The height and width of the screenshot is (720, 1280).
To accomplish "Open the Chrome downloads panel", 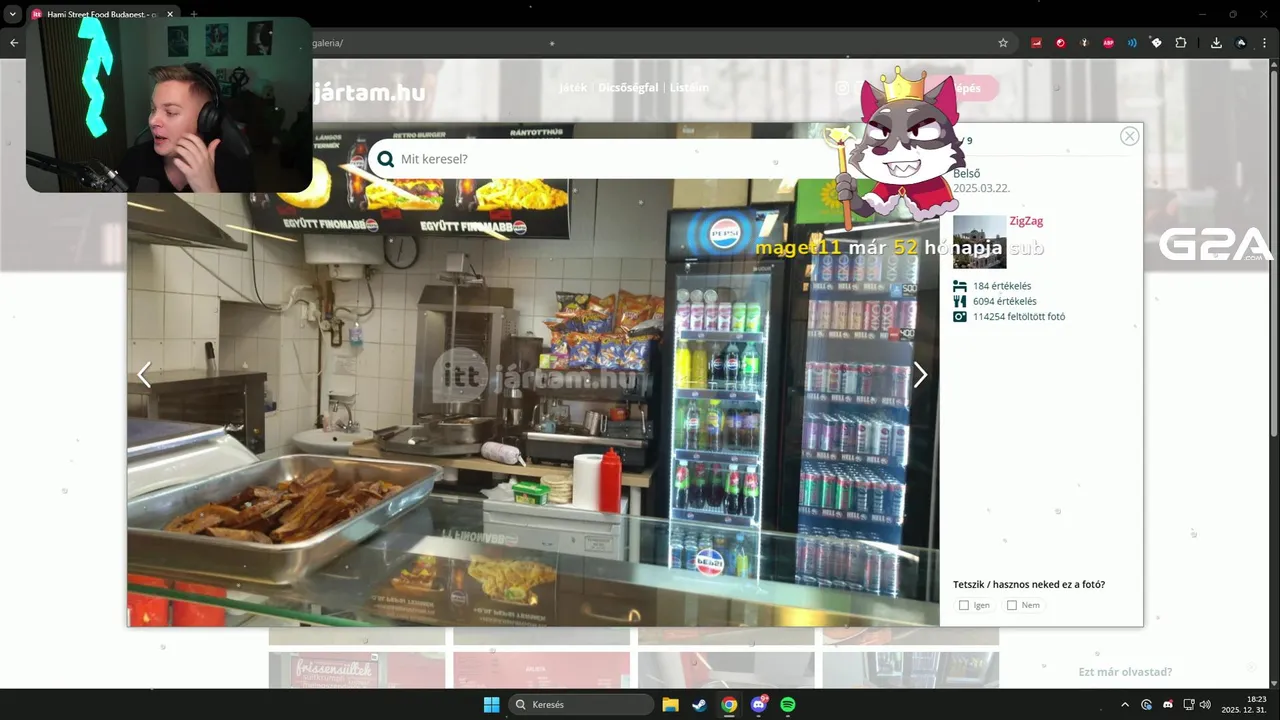I will pyautogui.click(x=1216, y=43).
